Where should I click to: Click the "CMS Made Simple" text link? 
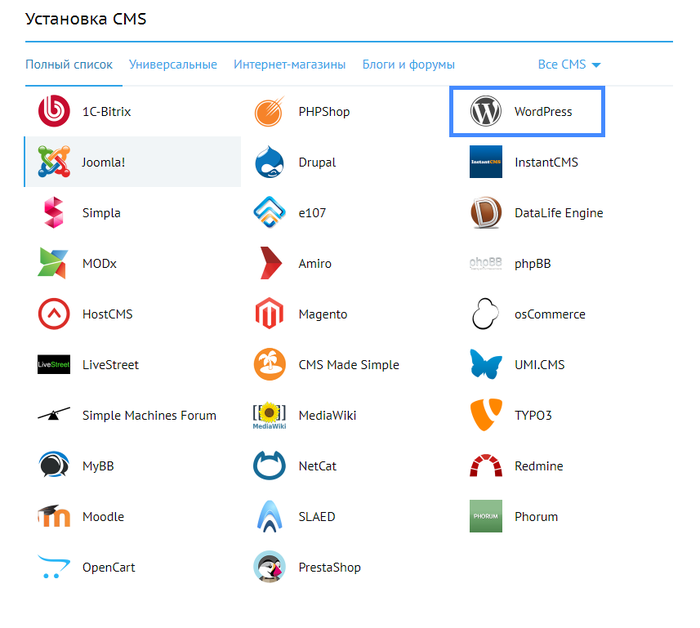348,365
